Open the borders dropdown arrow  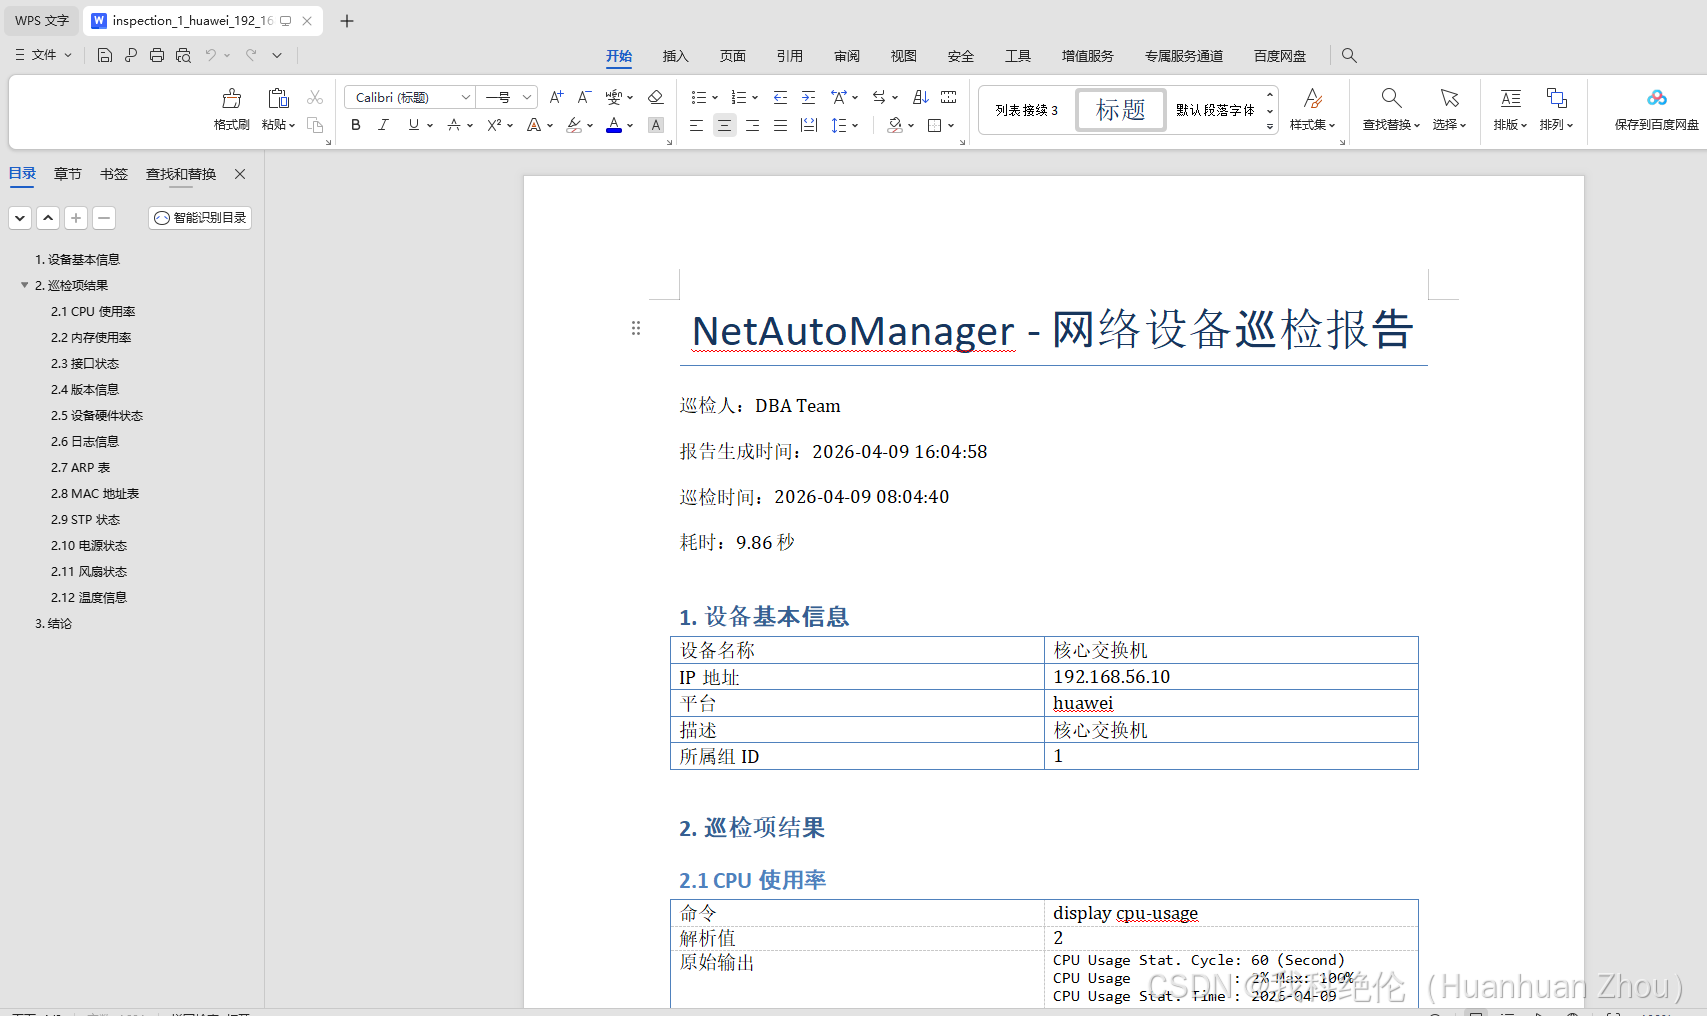[951, 126]
